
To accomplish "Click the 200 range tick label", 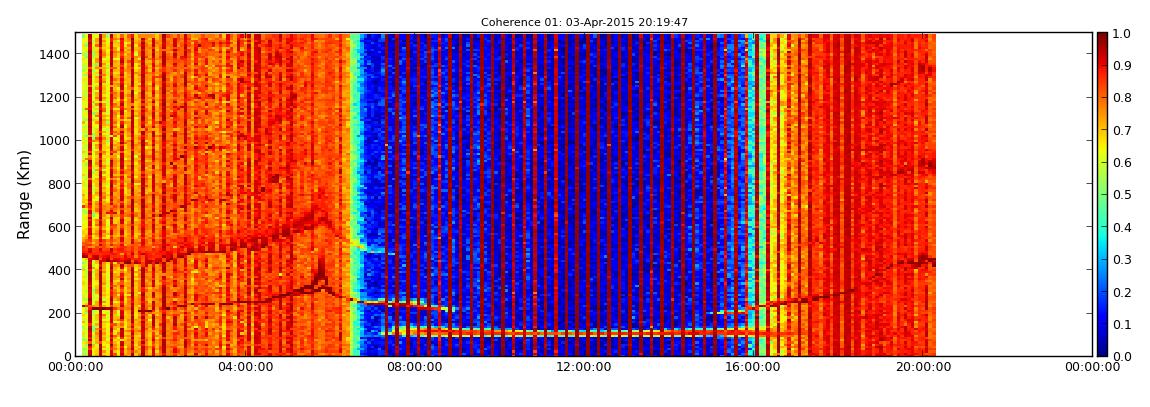I will [x=59, y=314].
